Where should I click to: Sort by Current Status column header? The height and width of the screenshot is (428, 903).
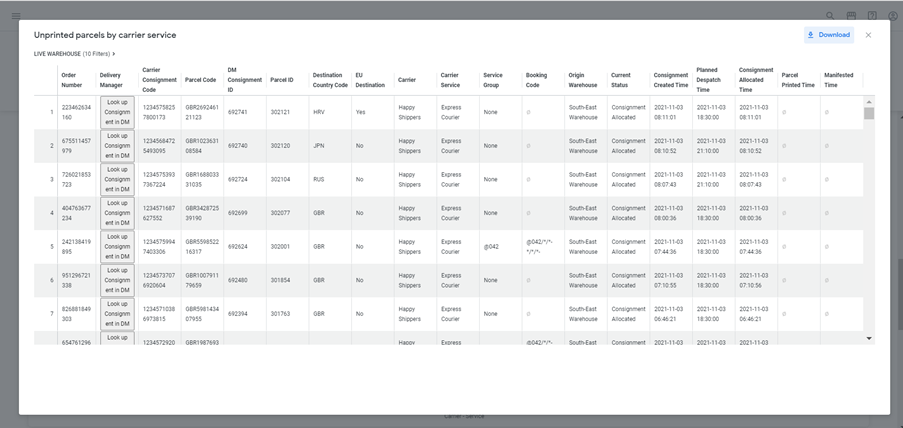[x=621, y=80]
